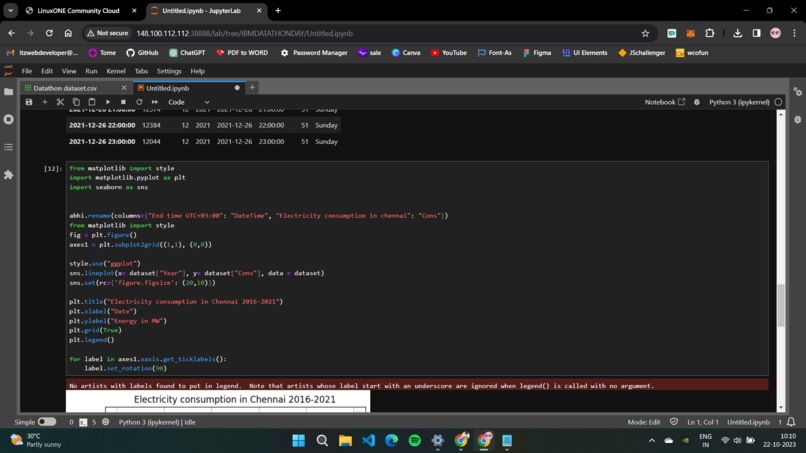Show hidden system tray icons
This screenshot has width=806, height=453.
[x=652, y=441]
